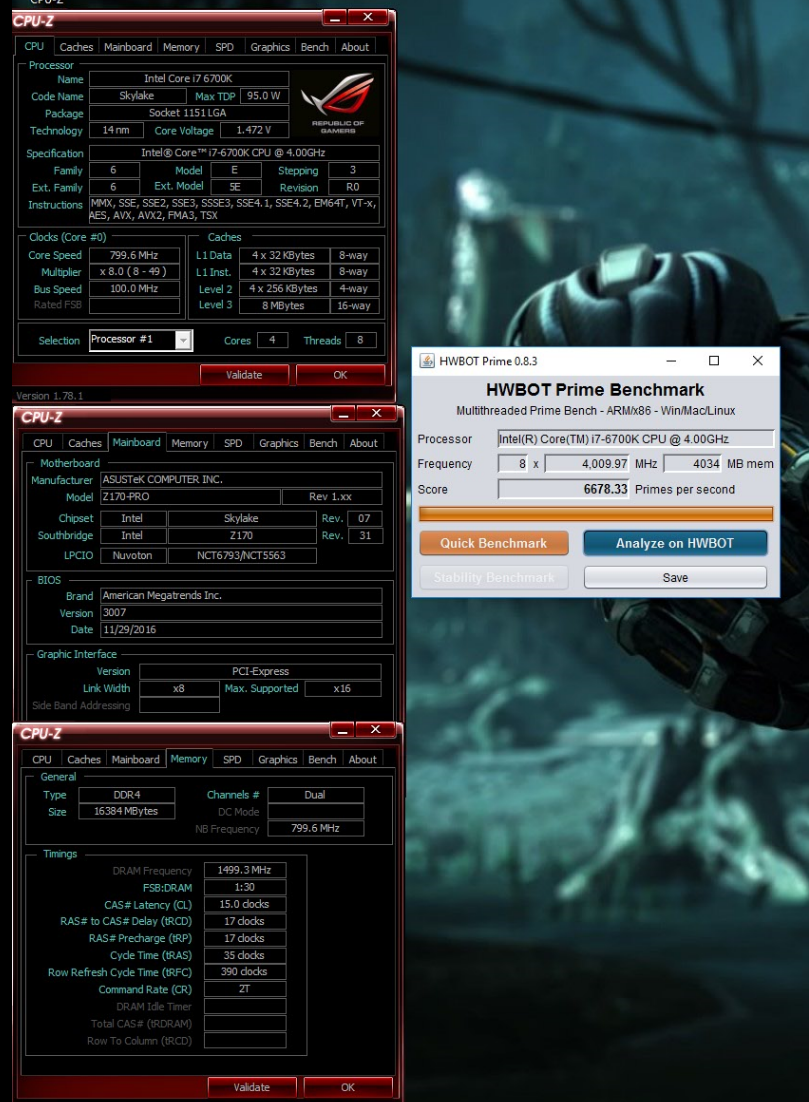Start the Quick Benchmark in HWBOT Prime

(x=493, y=543)
